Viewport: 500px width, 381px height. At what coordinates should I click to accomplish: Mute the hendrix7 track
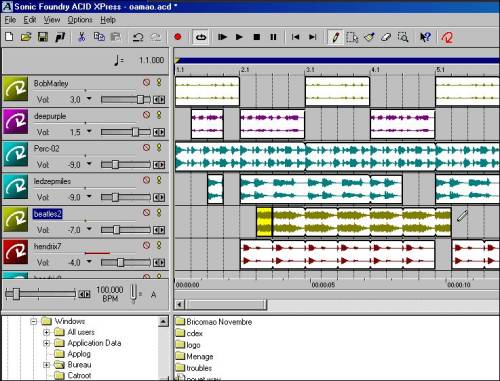pyautogui.click(x=146, y=245)
